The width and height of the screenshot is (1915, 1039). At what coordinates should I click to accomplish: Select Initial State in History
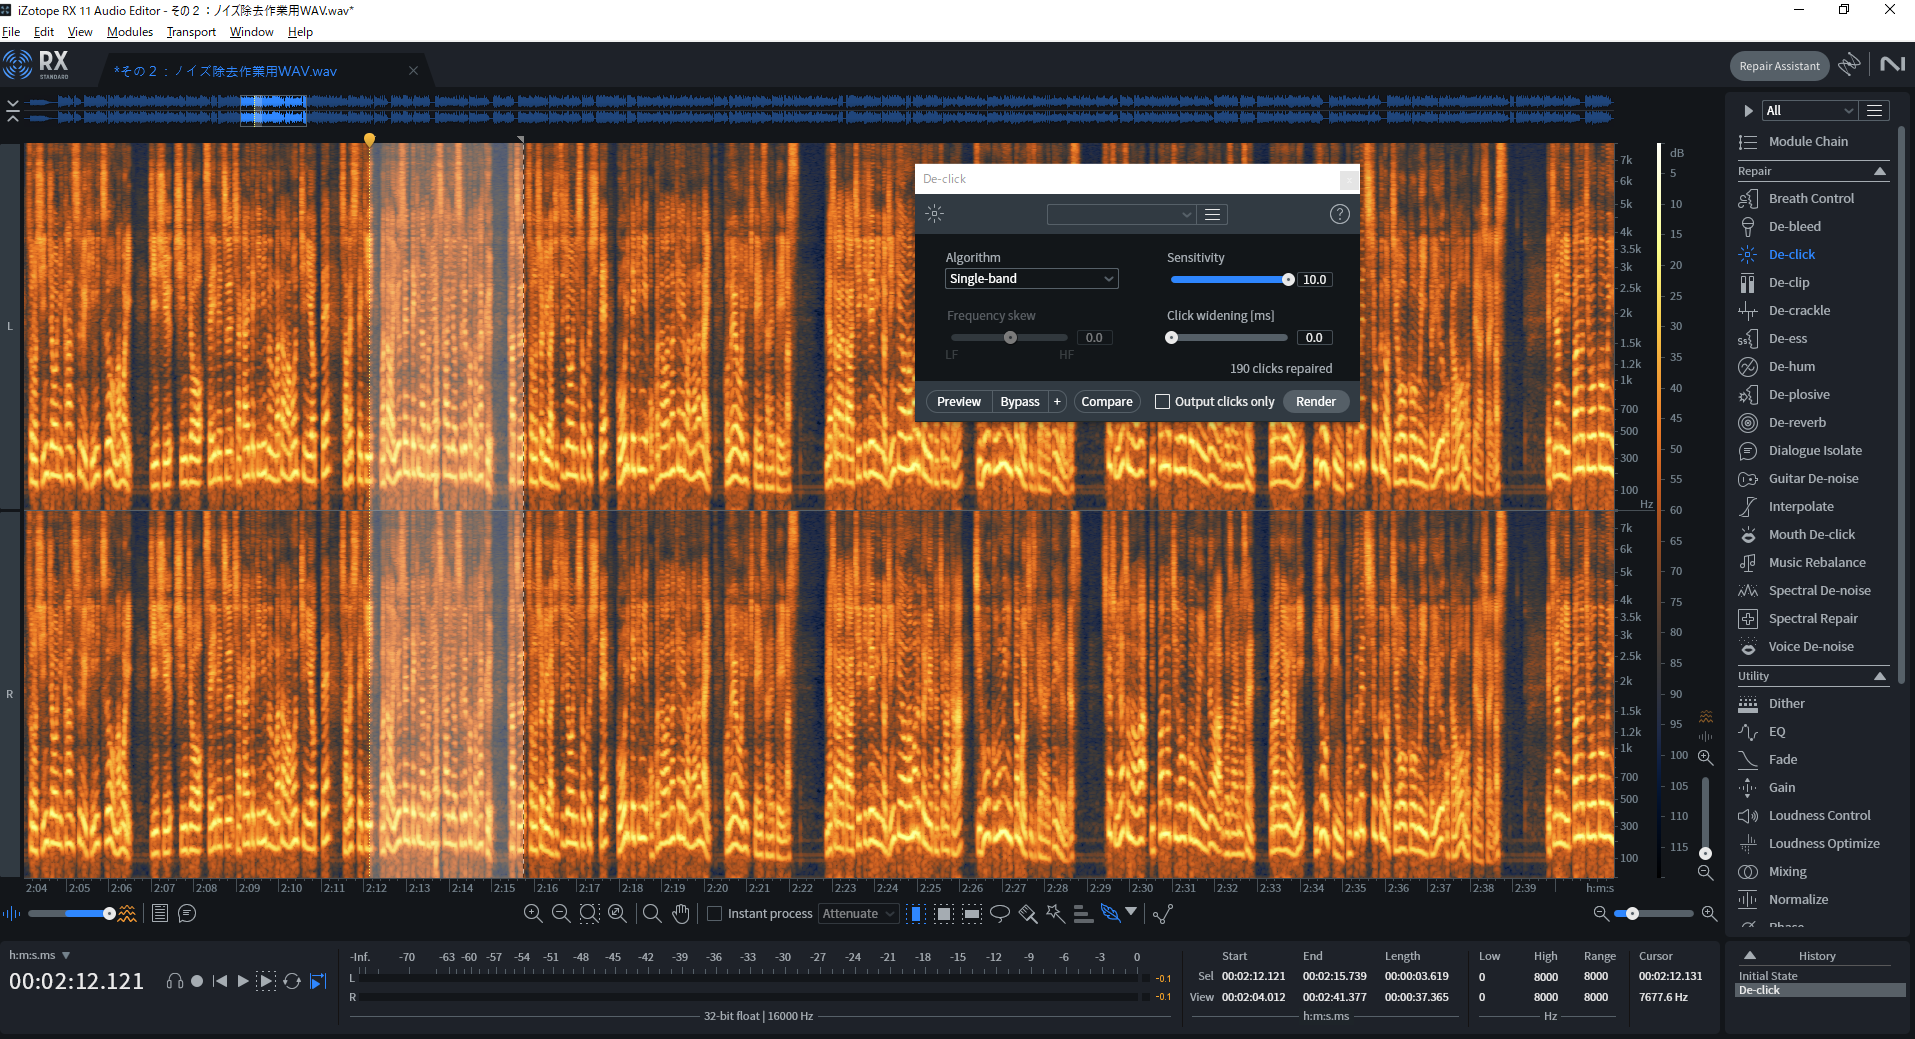click(x=1767, y=976)
